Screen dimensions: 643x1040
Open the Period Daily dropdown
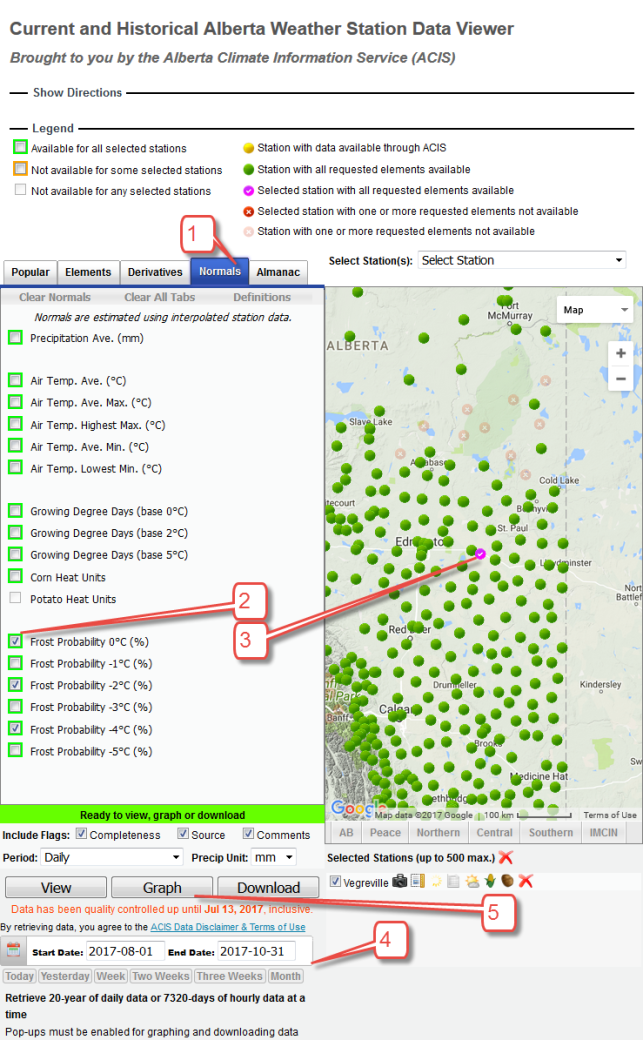112,857
